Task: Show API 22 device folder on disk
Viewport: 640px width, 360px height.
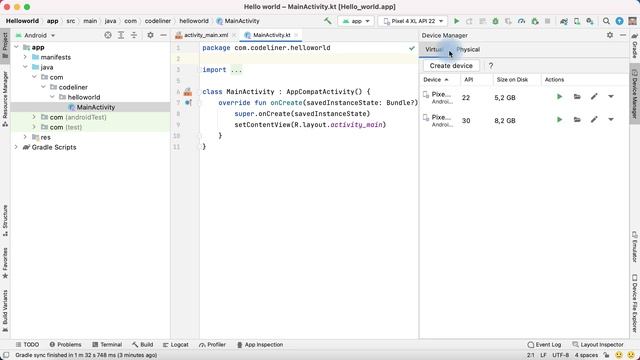Action: click(x=577, y=97)
